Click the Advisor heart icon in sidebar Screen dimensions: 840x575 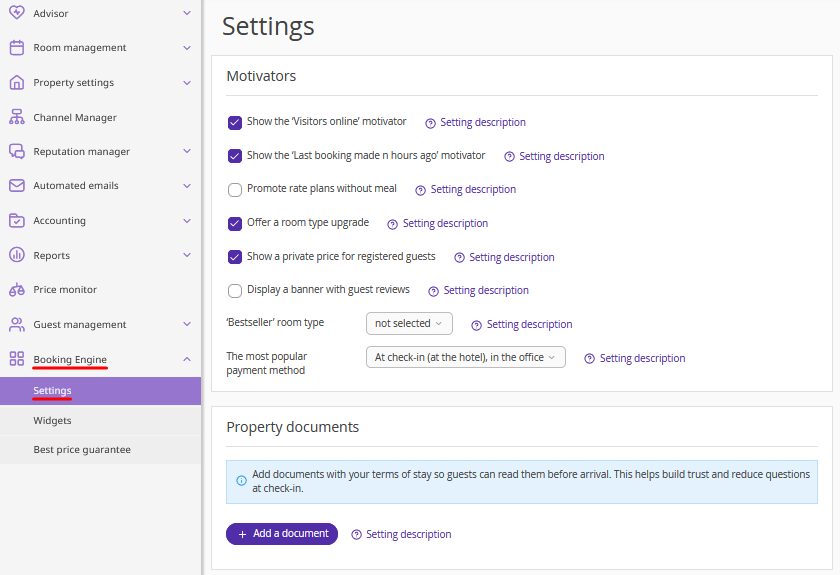[16, 13]
